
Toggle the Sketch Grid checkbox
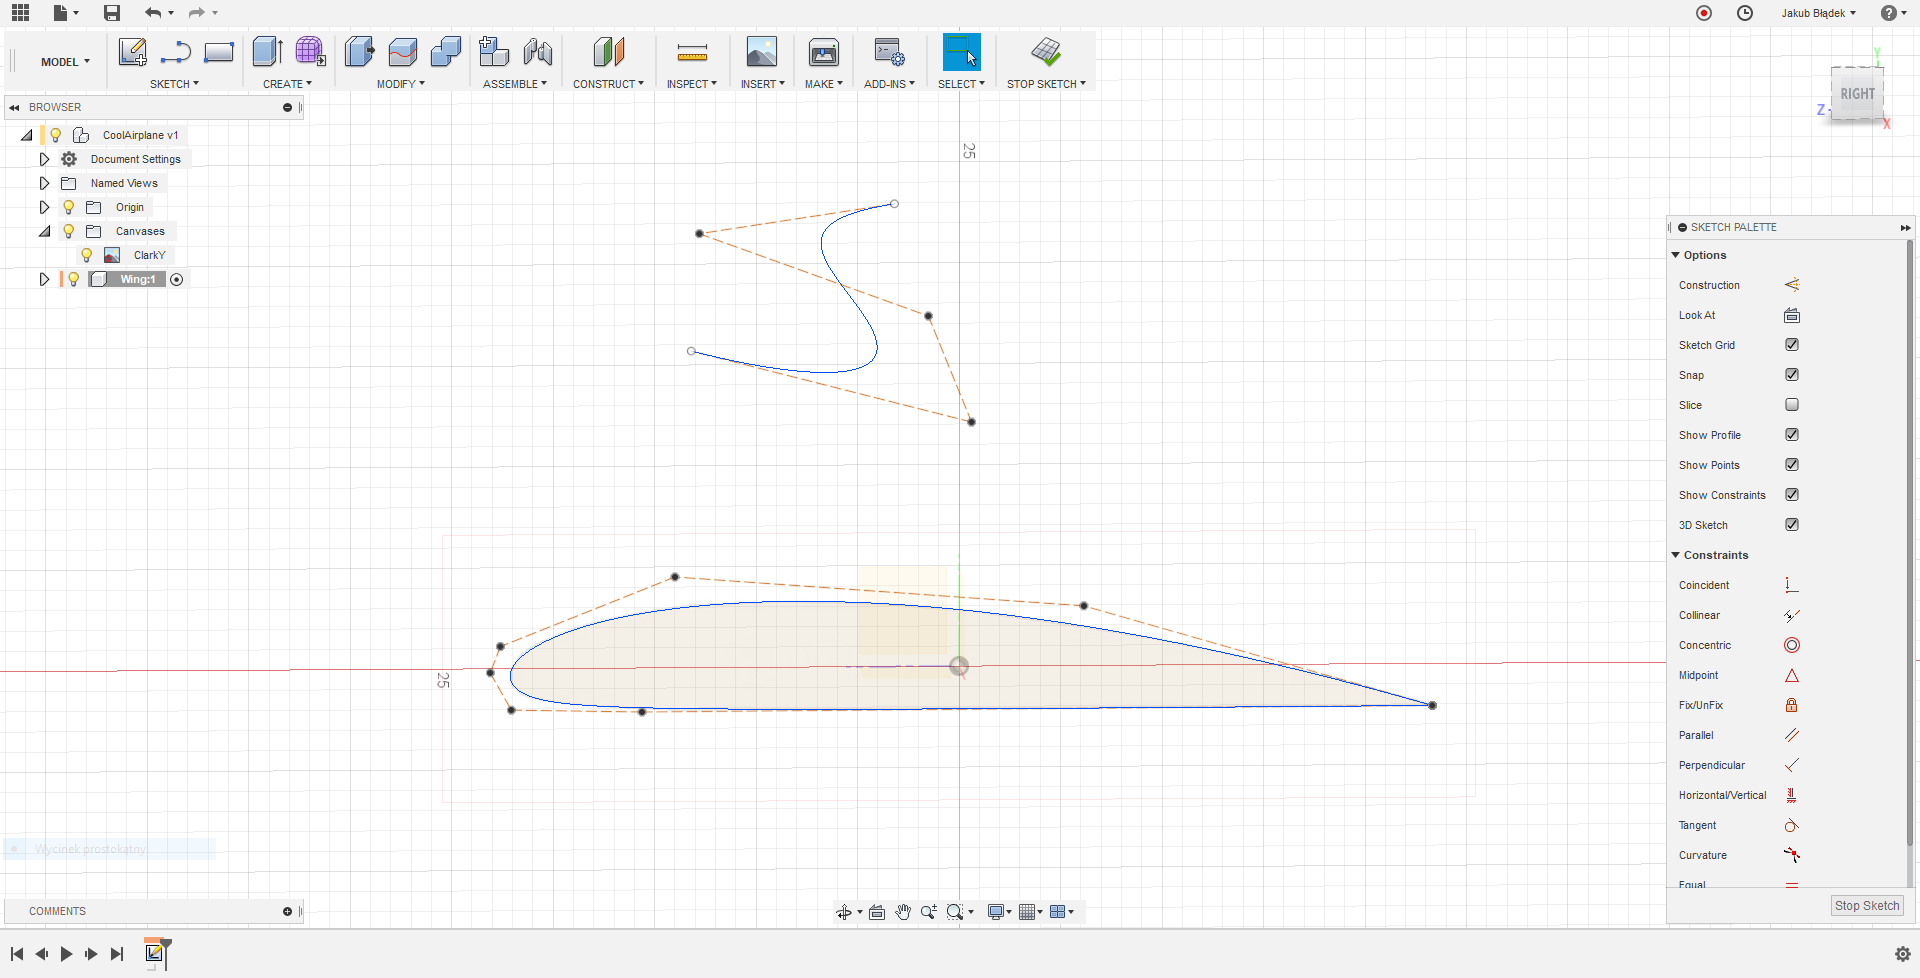(x=1791, y=345)
